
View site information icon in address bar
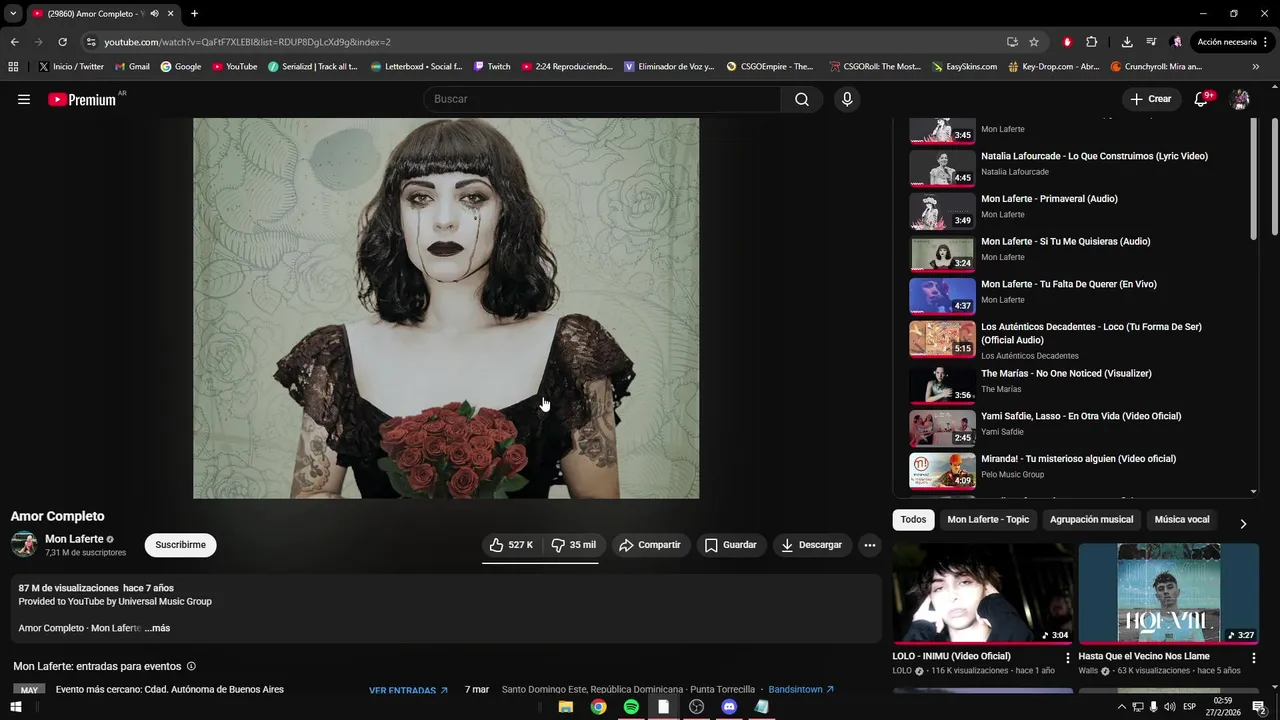[x=91, y=42]
